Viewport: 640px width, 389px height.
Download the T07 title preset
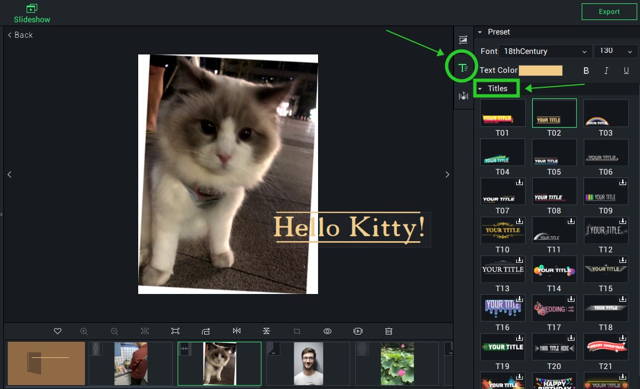[519, 182]
